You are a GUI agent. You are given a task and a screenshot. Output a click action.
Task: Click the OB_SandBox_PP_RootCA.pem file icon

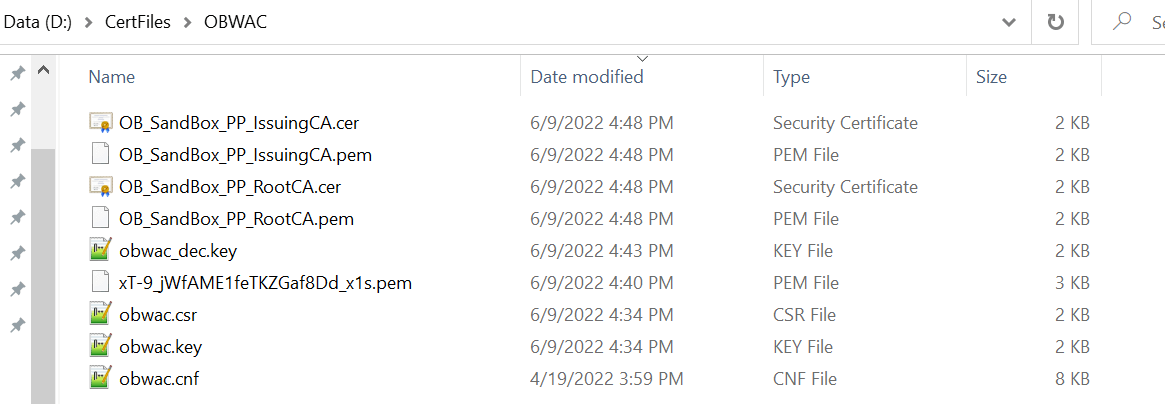click(x=100, y=219)
